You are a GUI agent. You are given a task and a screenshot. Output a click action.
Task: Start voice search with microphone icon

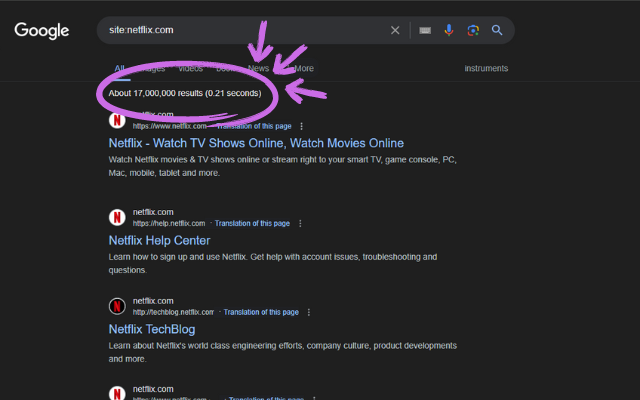tap(449, 30)
